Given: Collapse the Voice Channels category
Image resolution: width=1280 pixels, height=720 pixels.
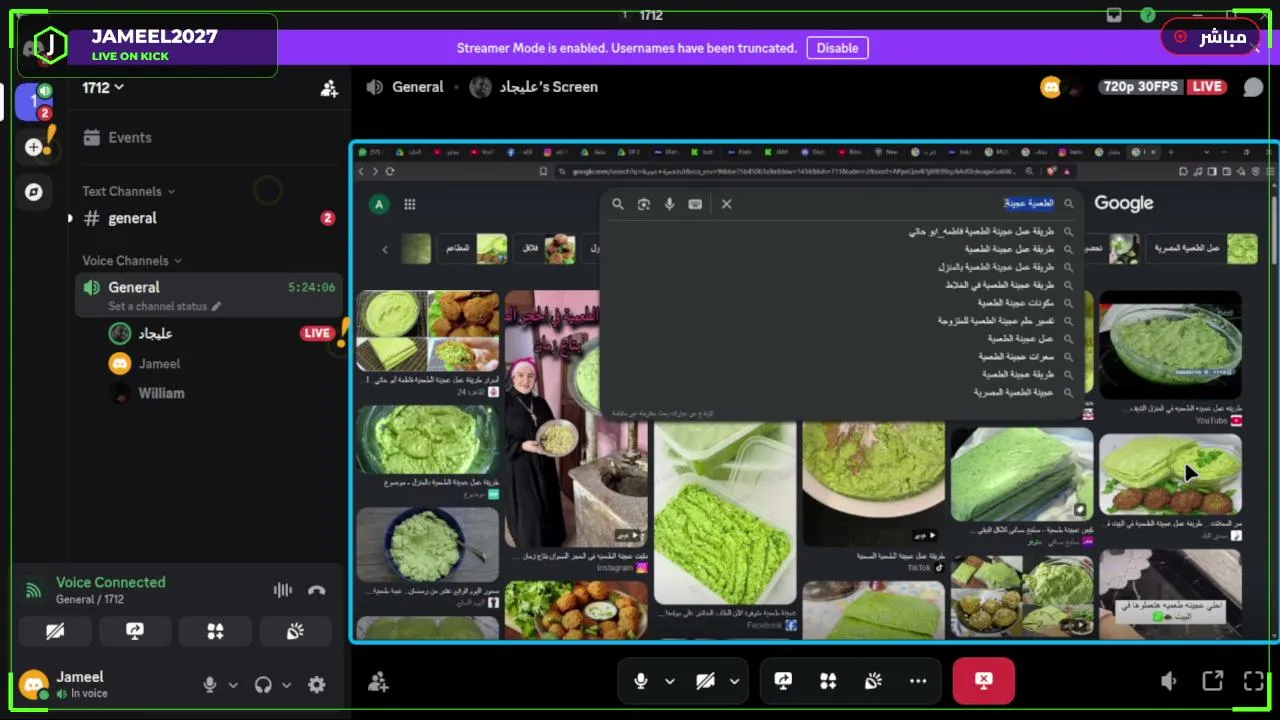Looking at the screenshot, I should coord(132,260).
